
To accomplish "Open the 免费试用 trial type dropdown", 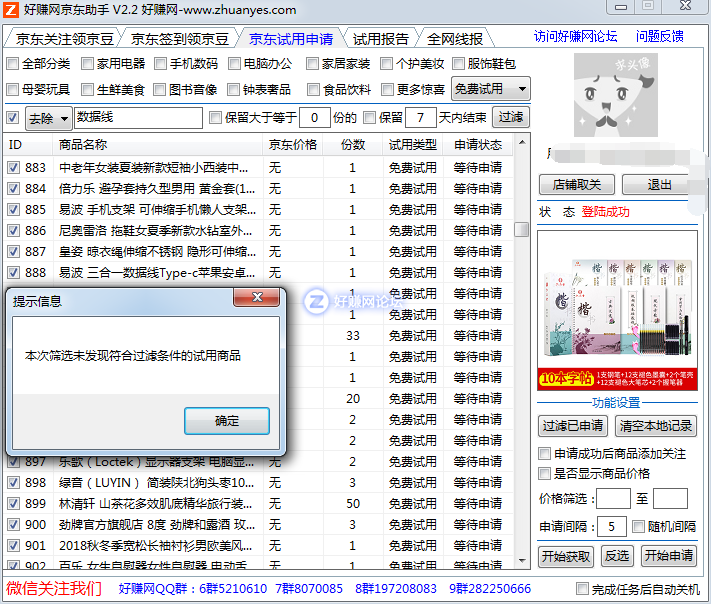I will [491, 89].
